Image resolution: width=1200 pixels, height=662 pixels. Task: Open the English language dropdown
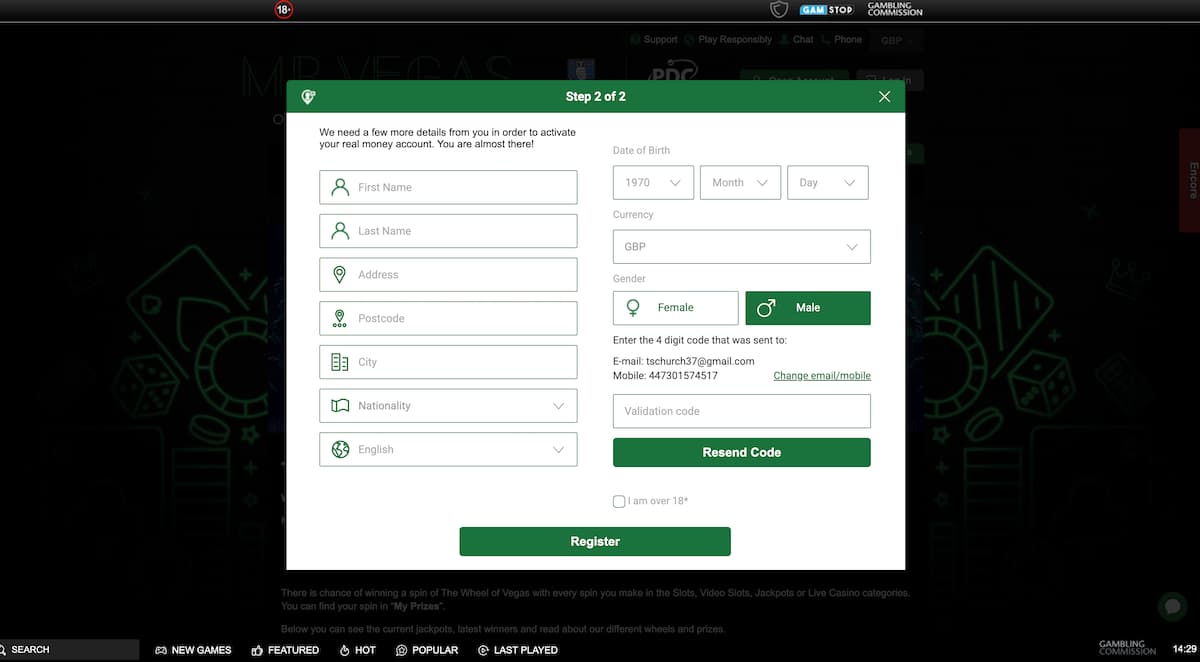[449, 449]
